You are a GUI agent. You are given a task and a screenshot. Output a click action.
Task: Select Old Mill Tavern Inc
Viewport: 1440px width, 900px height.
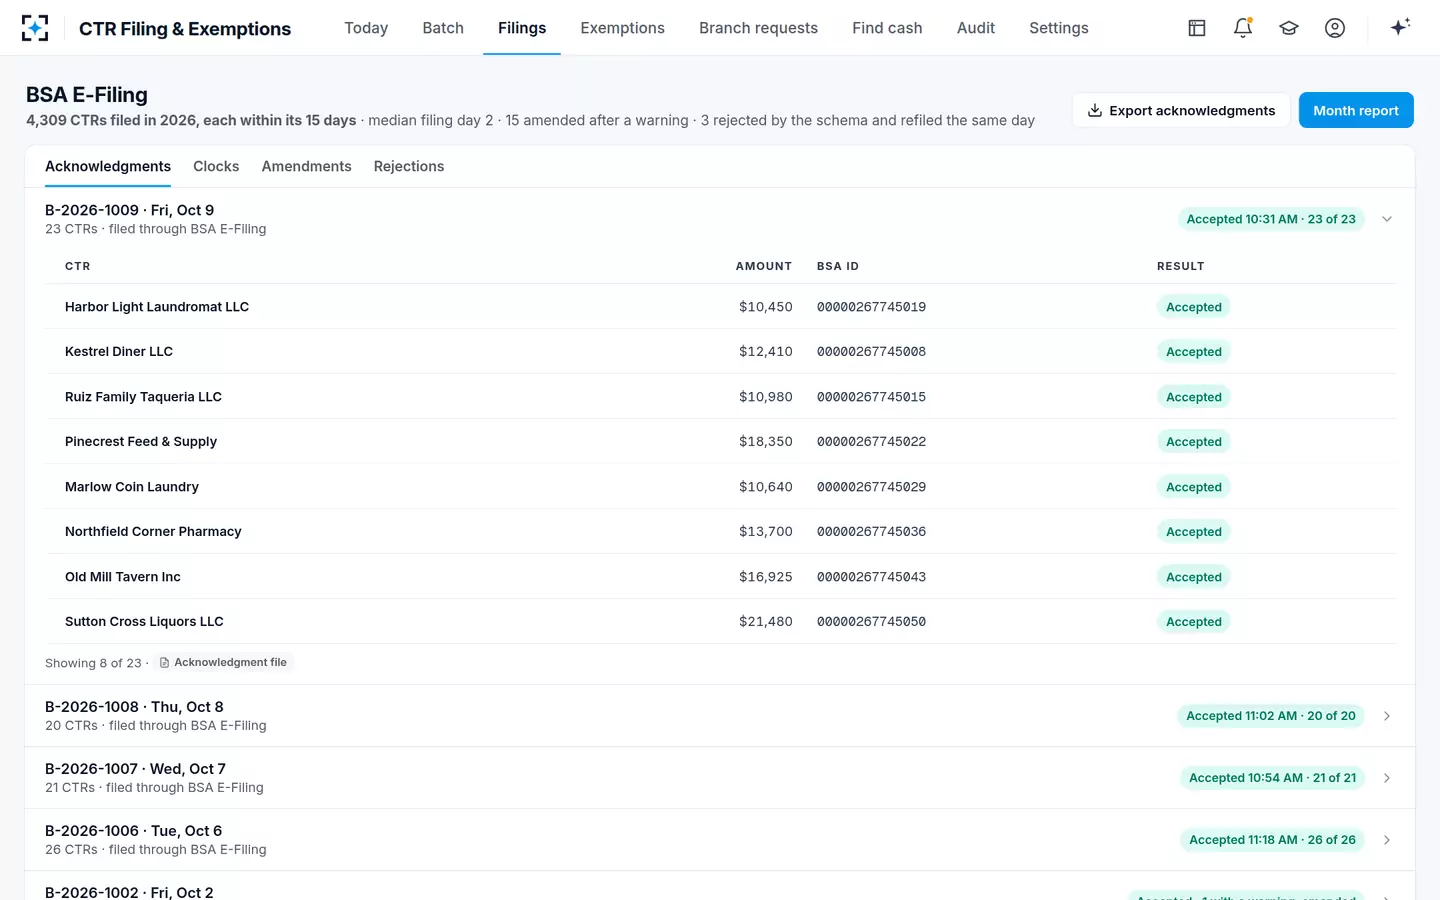coord(123,577)
